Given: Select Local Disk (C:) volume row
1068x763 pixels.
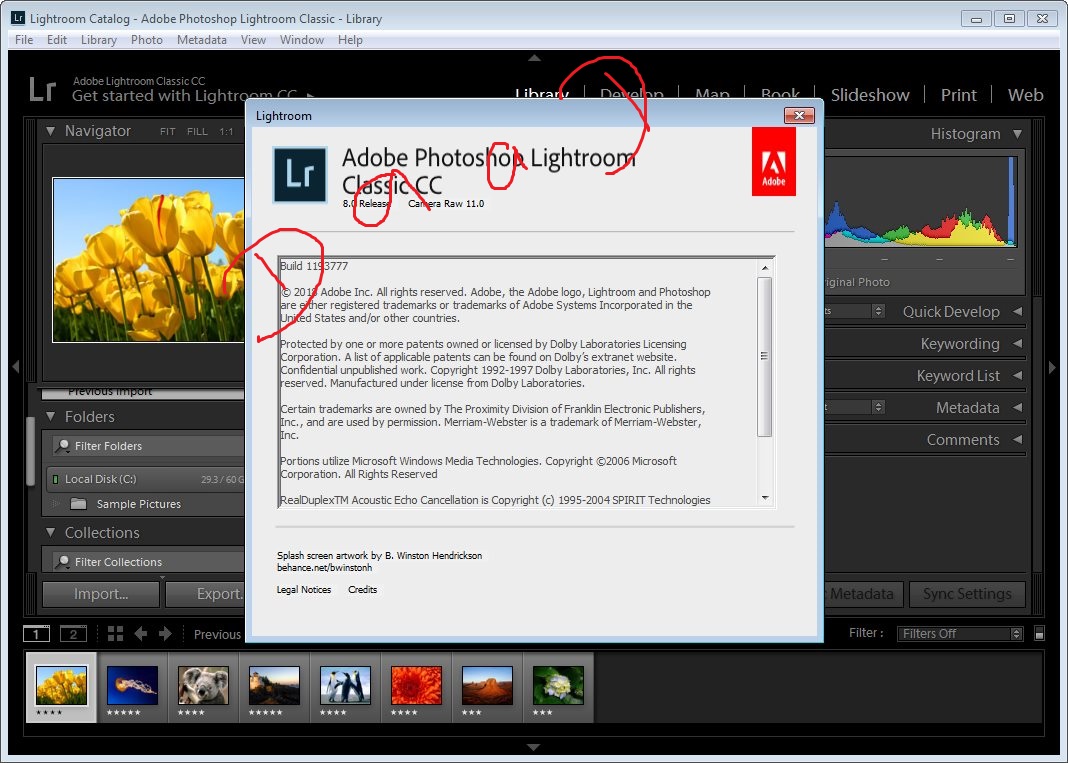Looking at the screenshot, I should click(x=146, y=480).
